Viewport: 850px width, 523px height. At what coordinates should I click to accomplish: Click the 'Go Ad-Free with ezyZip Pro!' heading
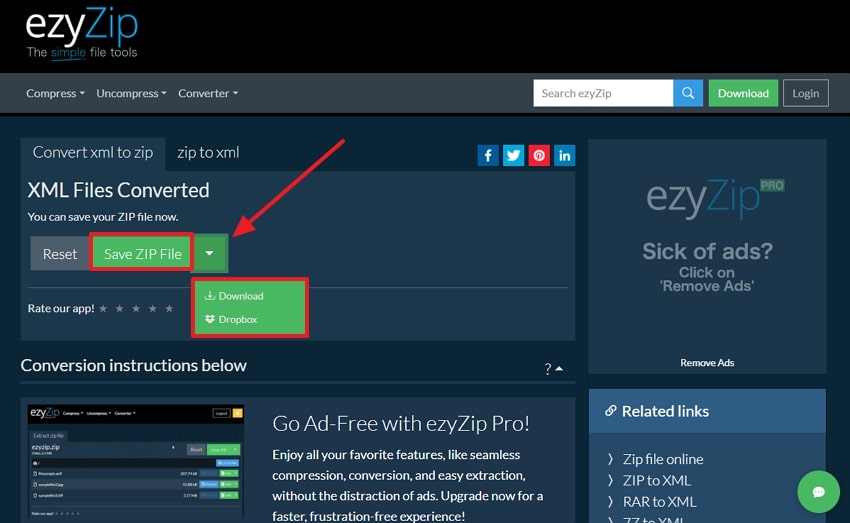point(401,423)
